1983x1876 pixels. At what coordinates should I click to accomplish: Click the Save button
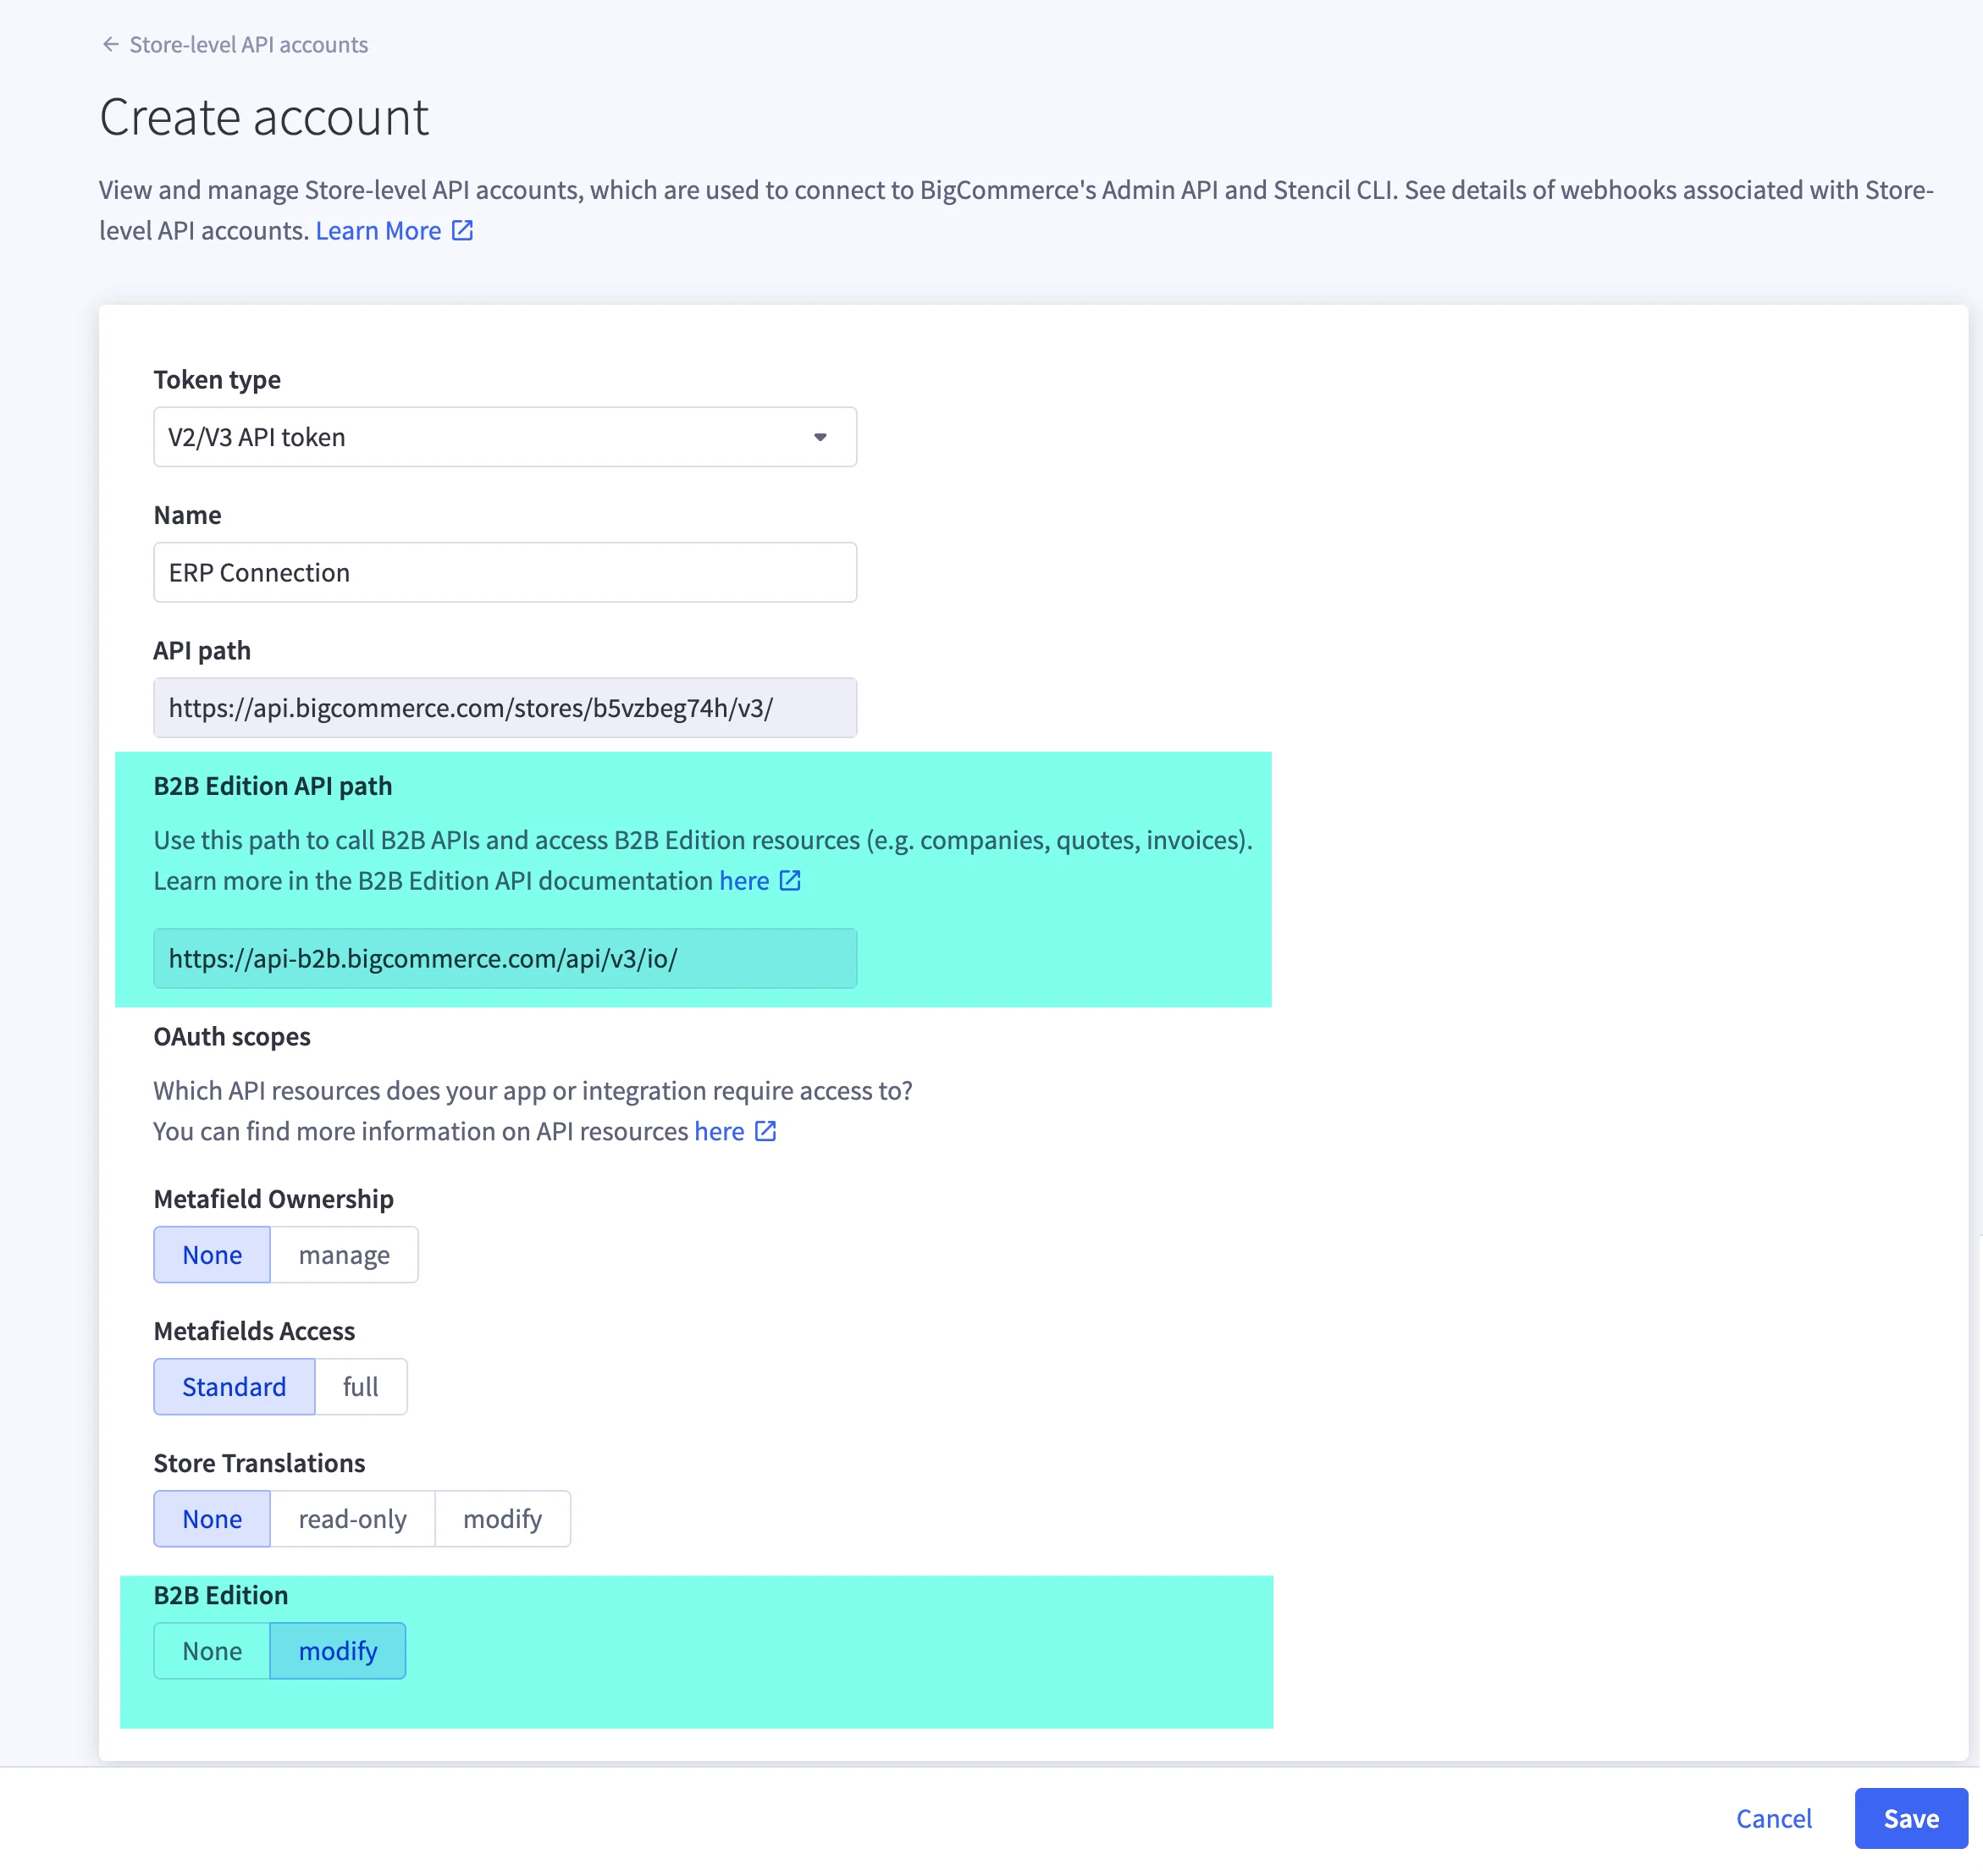[x=1910, y=1818]
